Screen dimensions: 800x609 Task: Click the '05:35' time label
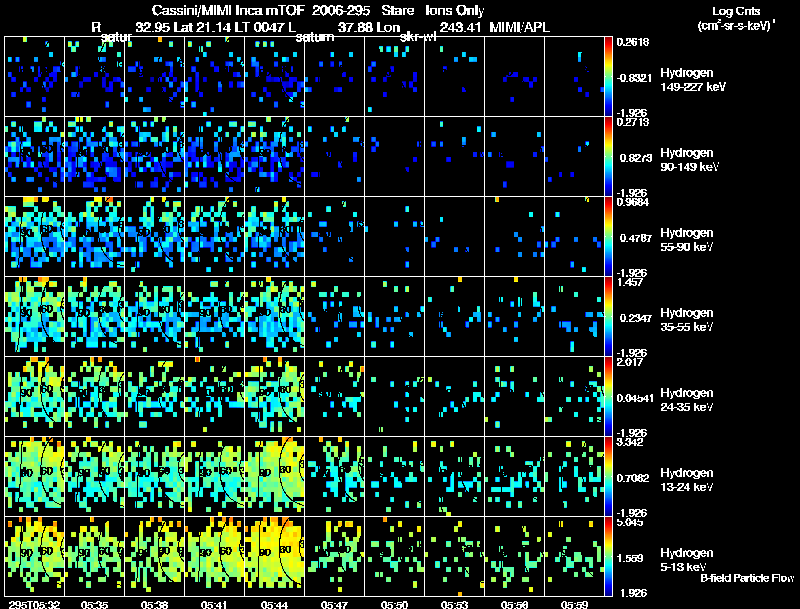pyautogui.click(x=94, y=604)
